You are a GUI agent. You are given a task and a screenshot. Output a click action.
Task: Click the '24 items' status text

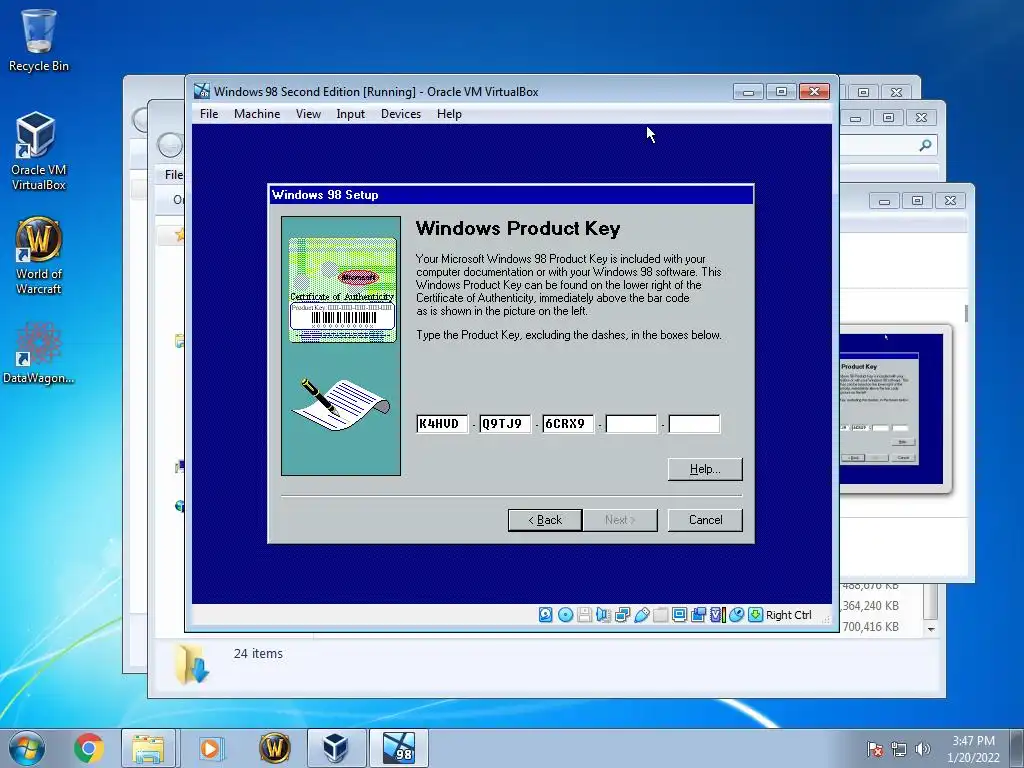[258, 653]
